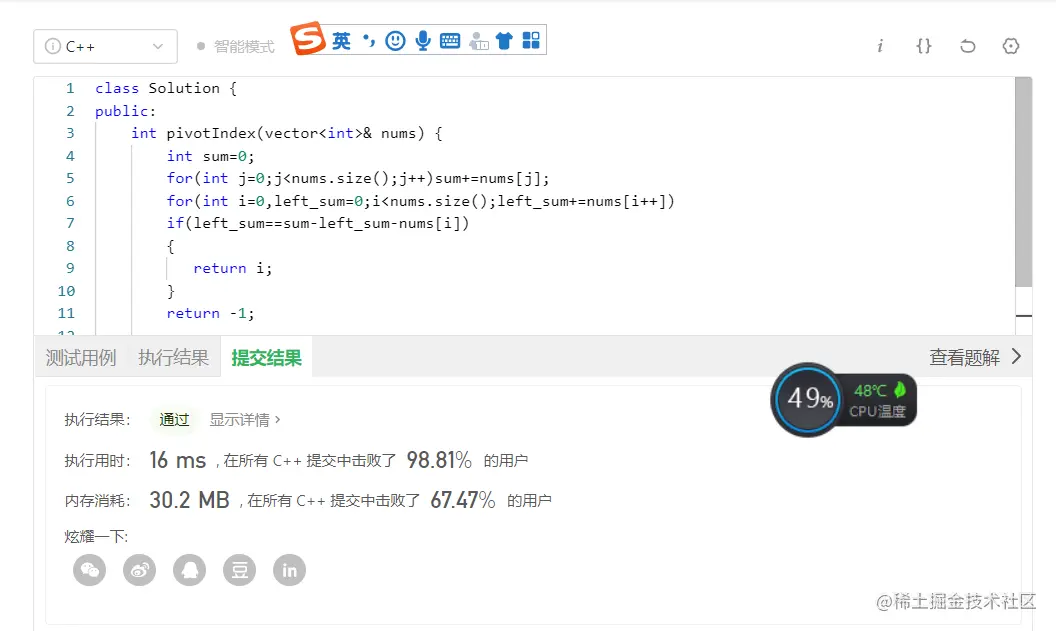Viewport: 1056px width, 631px height.
Task: Click the 'int sum=0;' code line
Action: (x=210, y=156)
